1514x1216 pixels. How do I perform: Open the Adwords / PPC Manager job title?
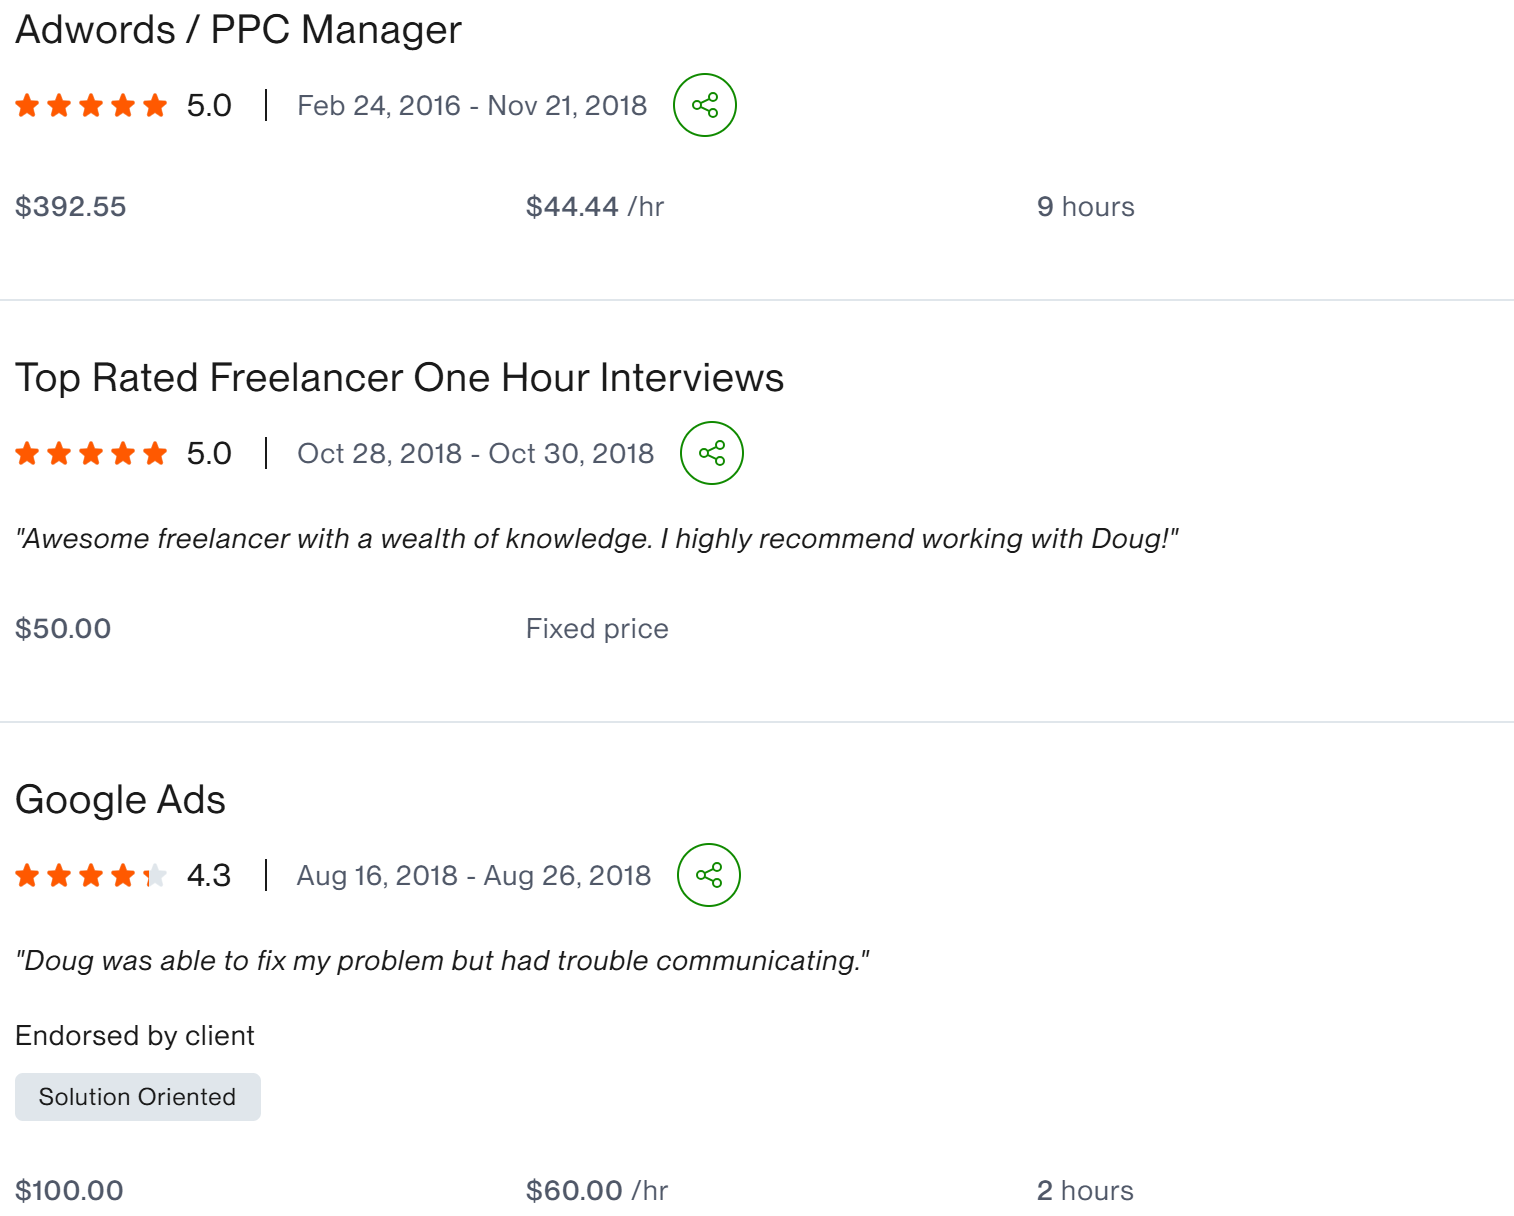coord(238,30)
